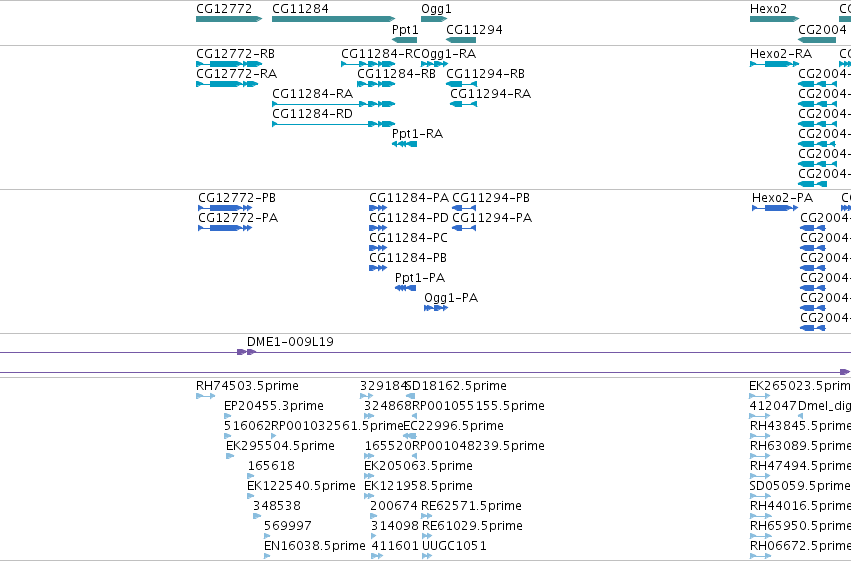The image size is (851, 561).
Task: Click the teal arrow glyph under CG11284 gene
Action: pos(333,19)
